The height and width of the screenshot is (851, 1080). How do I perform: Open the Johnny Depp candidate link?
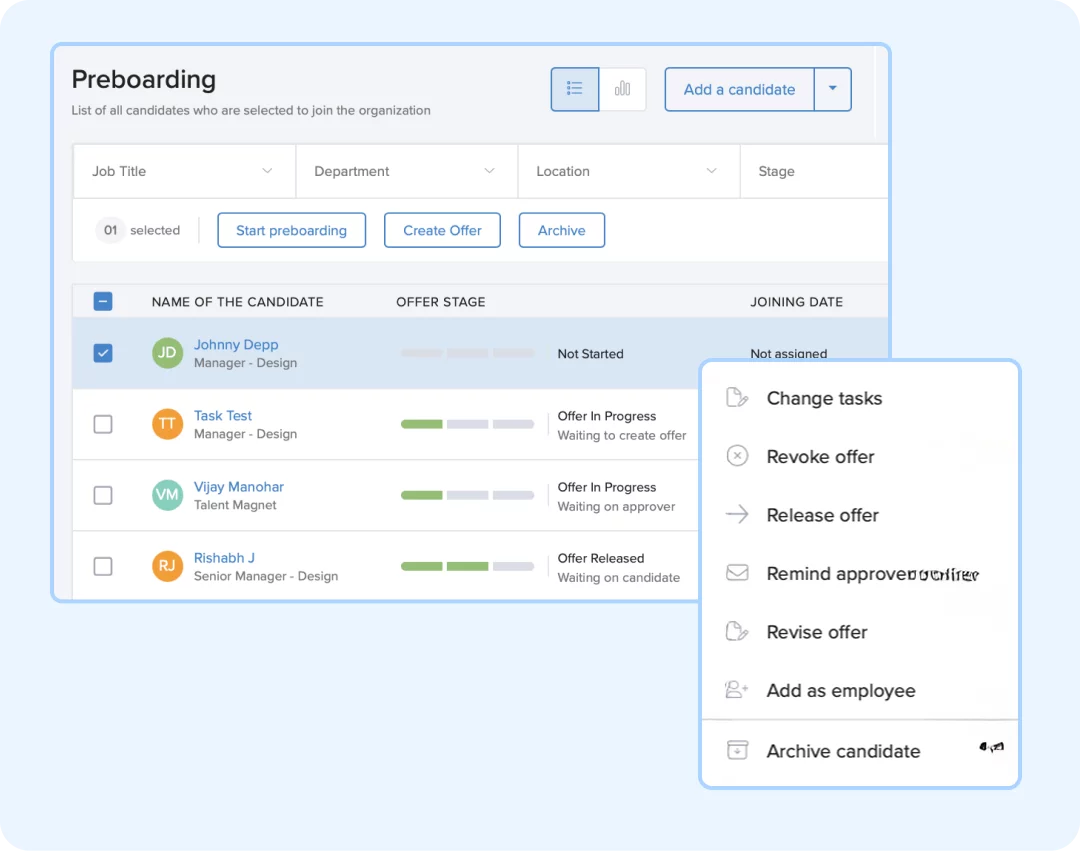pyautogui.click(x=236, y=344)
